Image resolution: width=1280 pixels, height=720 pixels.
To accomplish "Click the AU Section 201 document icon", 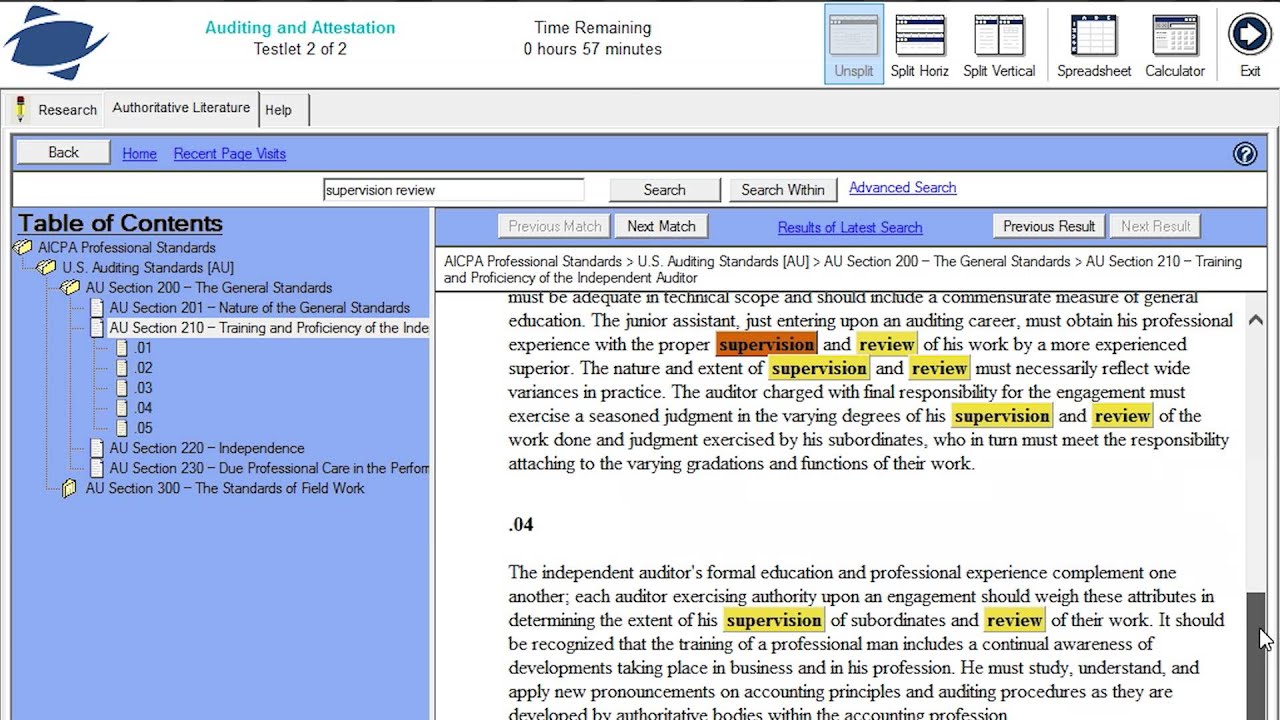I will [97, 308].
